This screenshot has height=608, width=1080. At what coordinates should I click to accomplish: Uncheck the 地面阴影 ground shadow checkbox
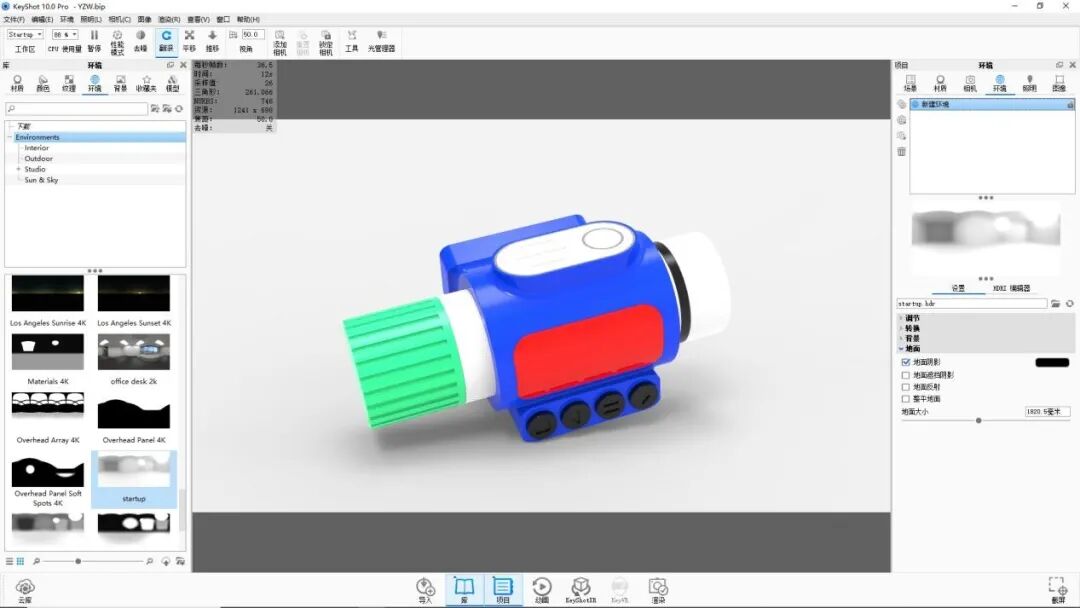906,362
